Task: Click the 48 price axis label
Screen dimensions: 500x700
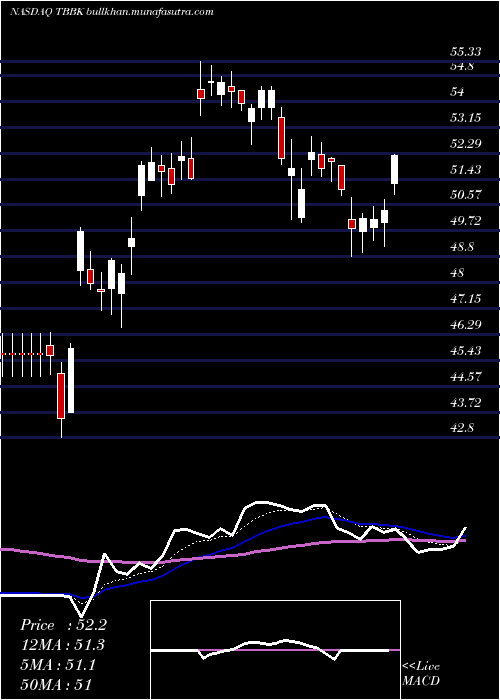Action: coord(458,272)
